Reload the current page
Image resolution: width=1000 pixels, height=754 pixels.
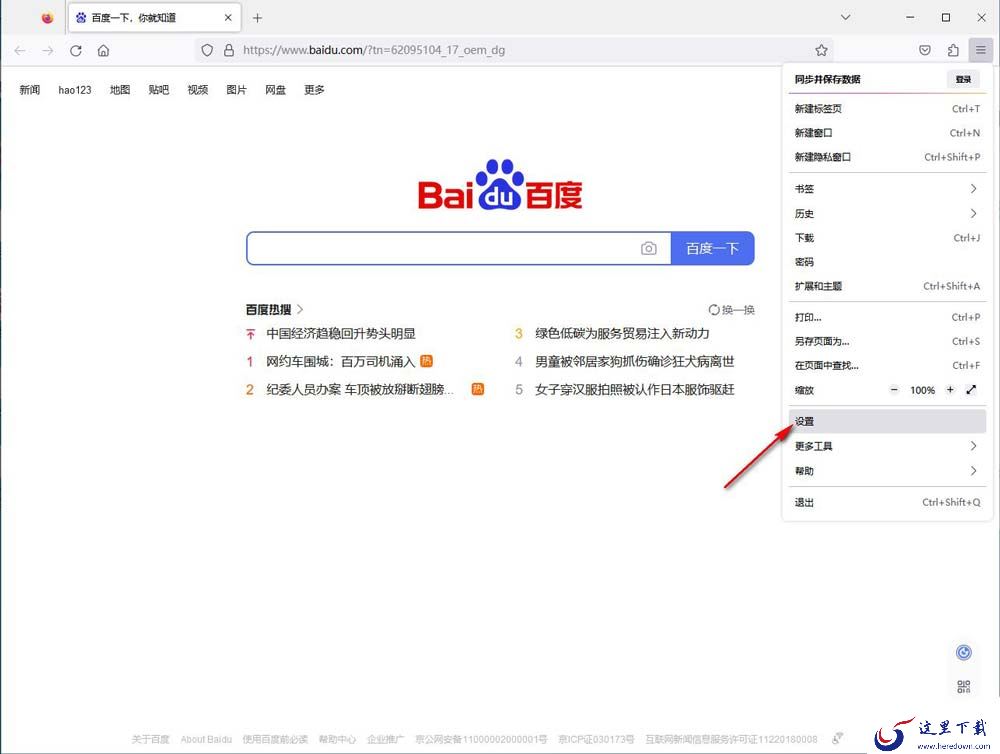point(76,50)
